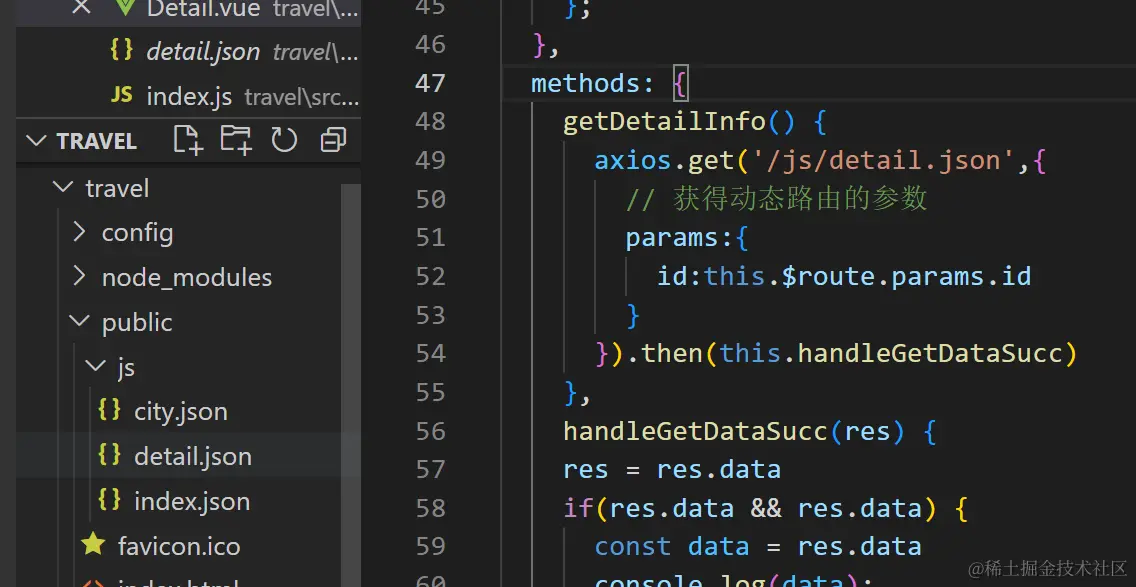This screenshot has height=587, width=1136.
Task: Collapse the public folder
Action: pyautogui.click(x=80, y=321)
